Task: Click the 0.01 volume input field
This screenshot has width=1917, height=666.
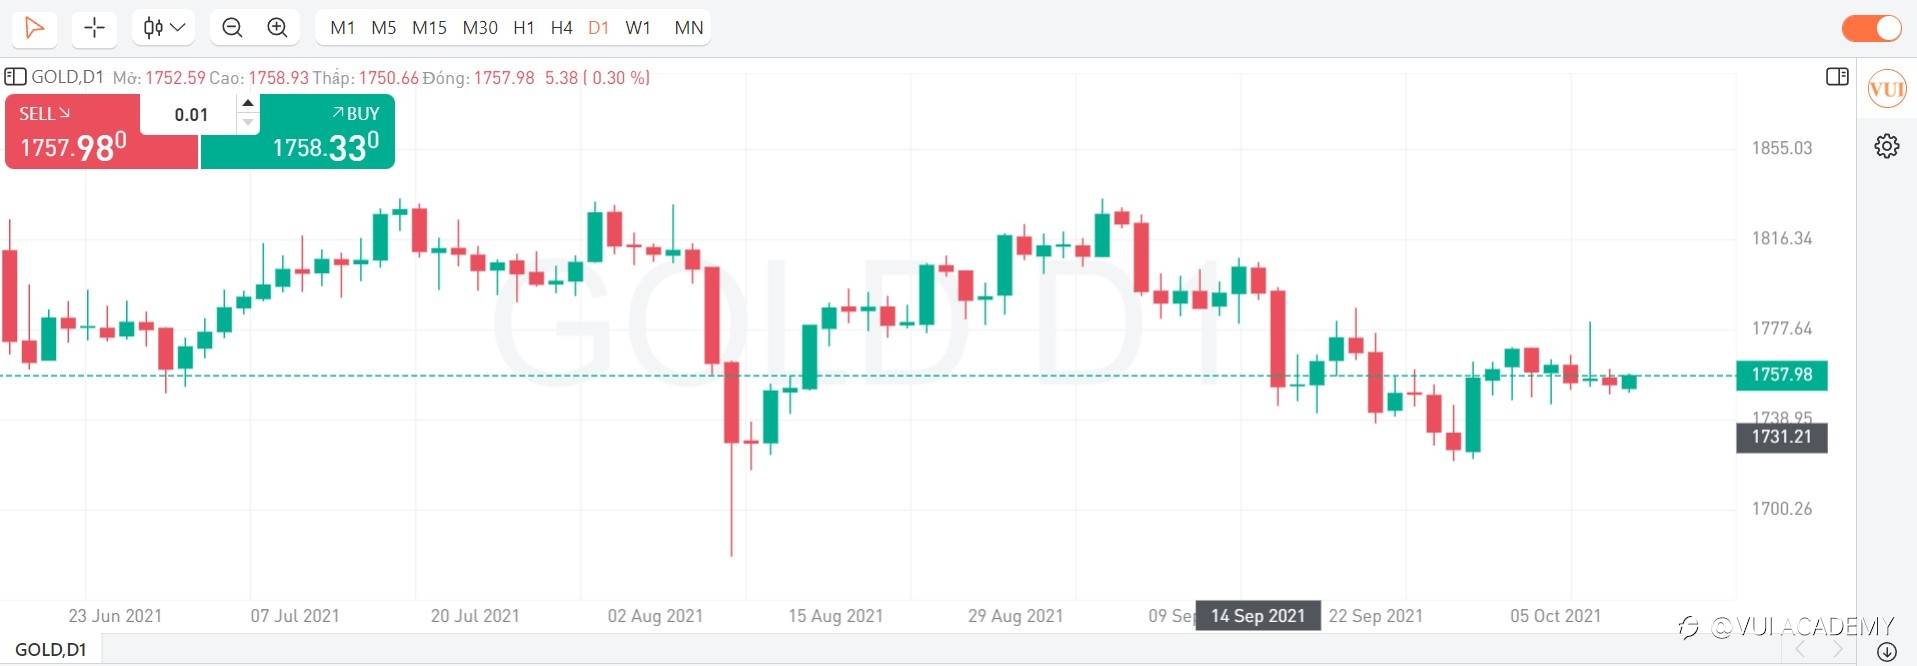Action: [x=190, y=114]
